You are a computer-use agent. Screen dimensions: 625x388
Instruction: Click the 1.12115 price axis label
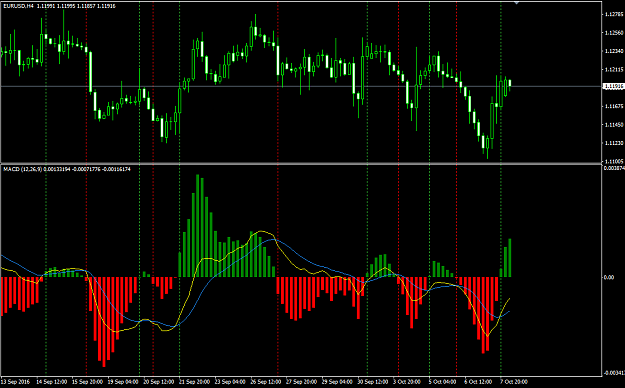(614, 69)
